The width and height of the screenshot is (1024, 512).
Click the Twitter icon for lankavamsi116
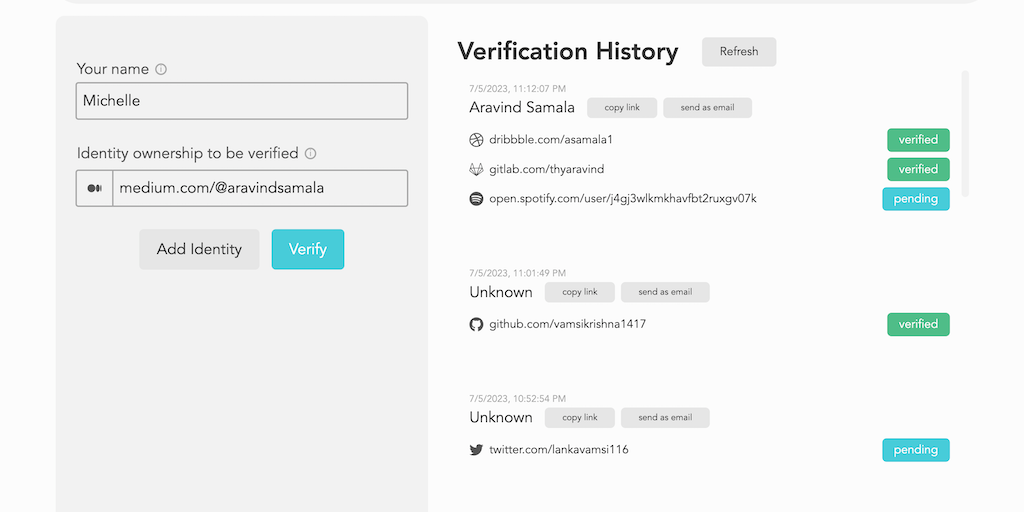(476, 450)
